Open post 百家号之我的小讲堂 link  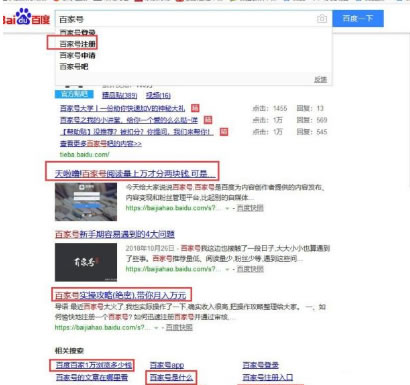click(x=129, y=120)
